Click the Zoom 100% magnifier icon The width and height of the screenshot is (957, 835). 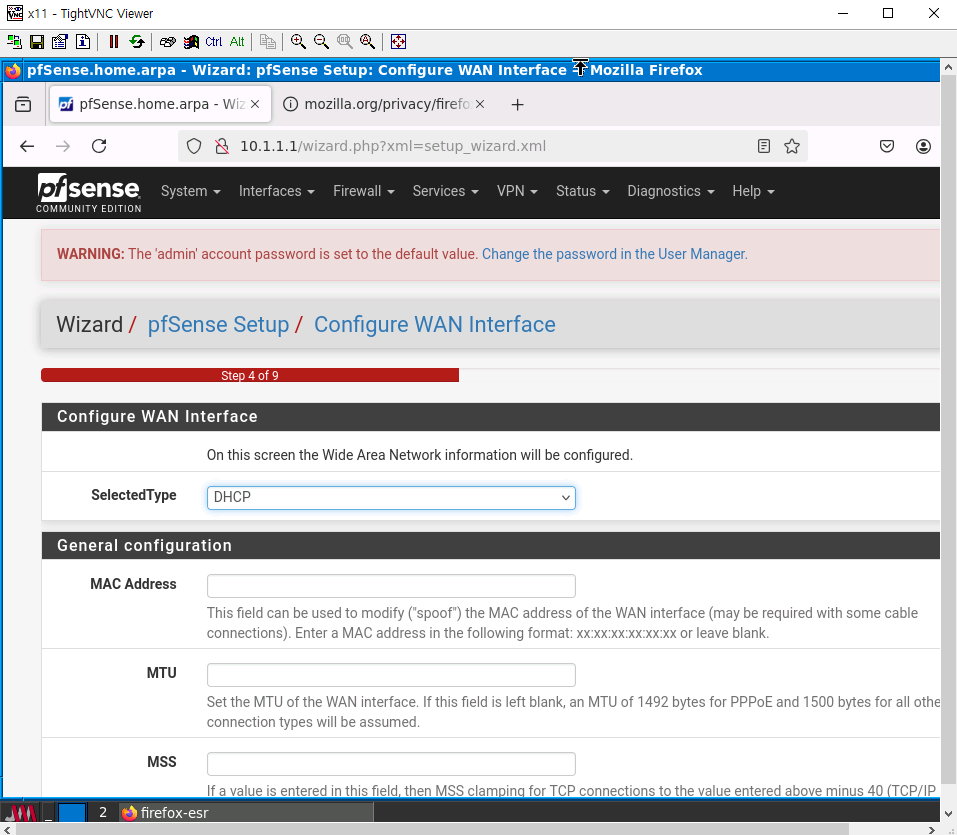point(344,42)
